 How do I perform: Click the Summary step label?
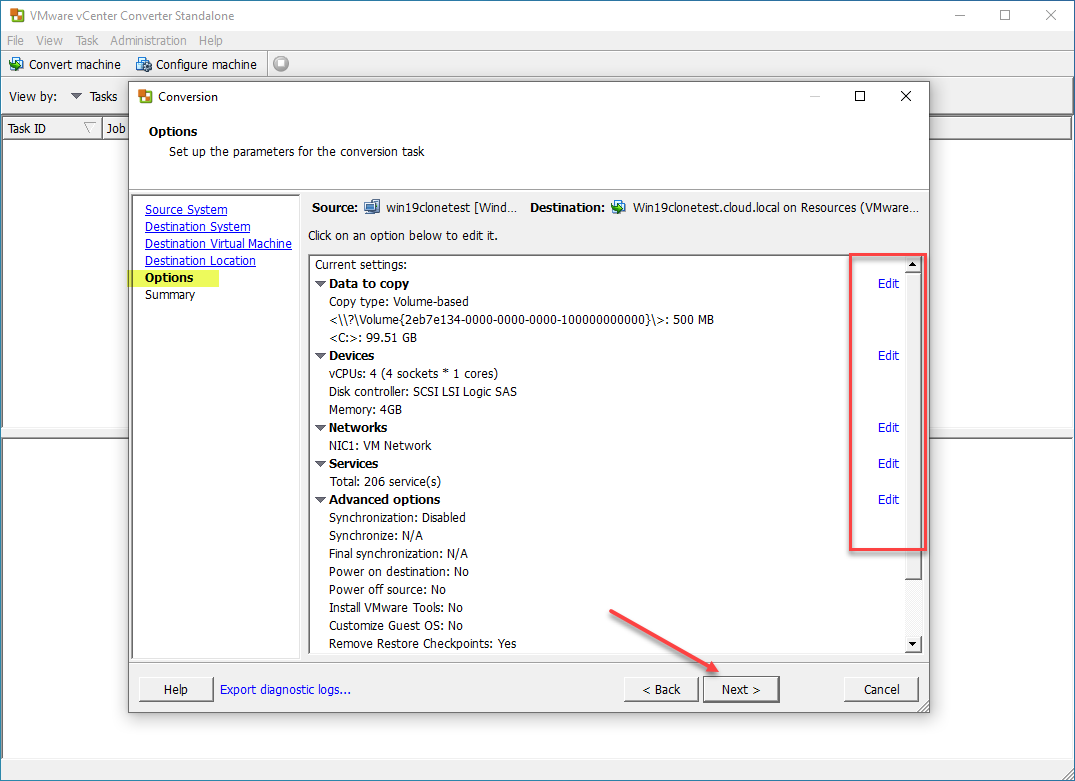(x=170, y=295)
